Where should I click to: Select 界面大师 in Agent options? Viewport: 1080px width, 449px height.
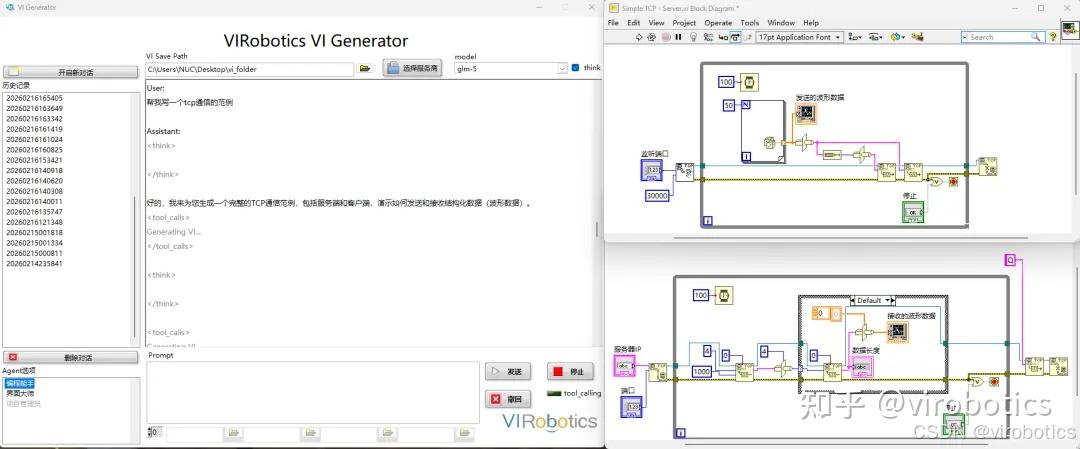(x=20, y=393)
